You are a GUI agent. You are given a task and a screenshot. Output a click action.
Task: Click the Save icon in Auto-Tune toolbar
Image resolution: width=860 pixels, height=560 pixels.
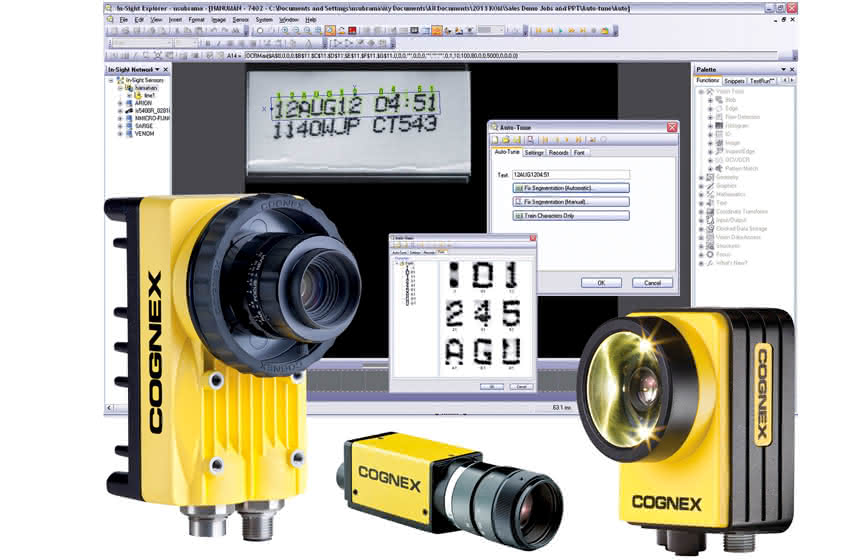(517, 140)
